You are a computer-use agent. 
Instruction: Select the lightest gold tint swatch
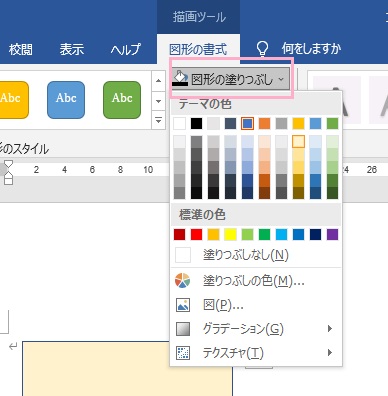click(298, 142)
